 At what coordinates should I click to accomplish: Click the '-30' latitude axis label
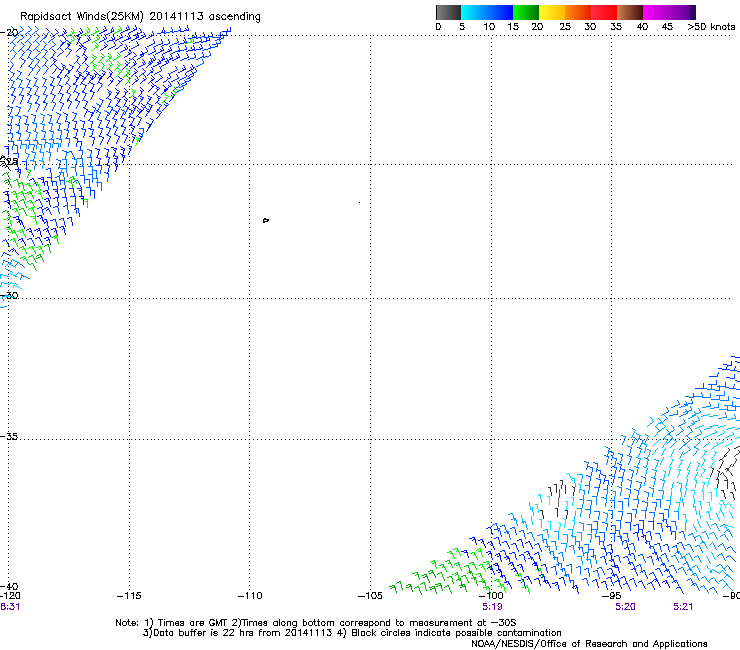pyautogui.click(x=9, y=295)
